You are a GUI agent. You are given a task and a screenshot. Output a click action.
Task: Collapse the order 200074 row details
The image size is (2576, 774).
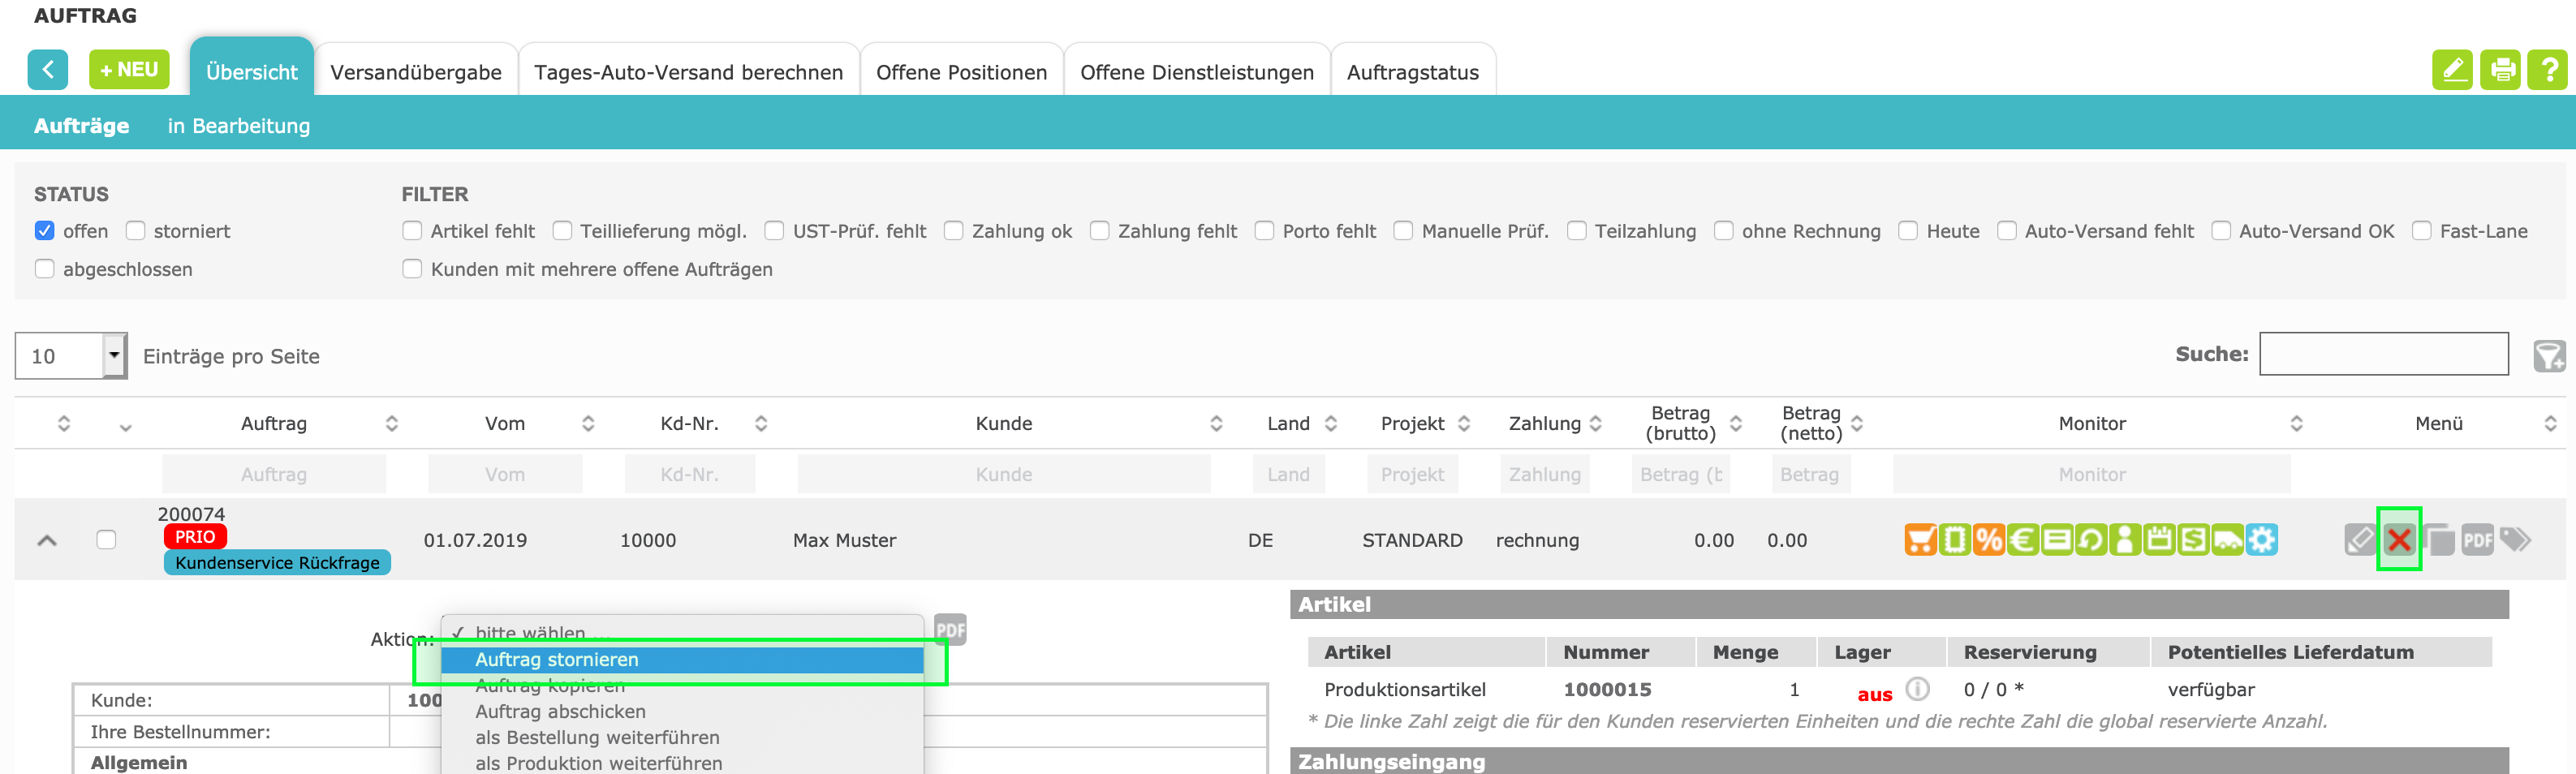[47, 540]
